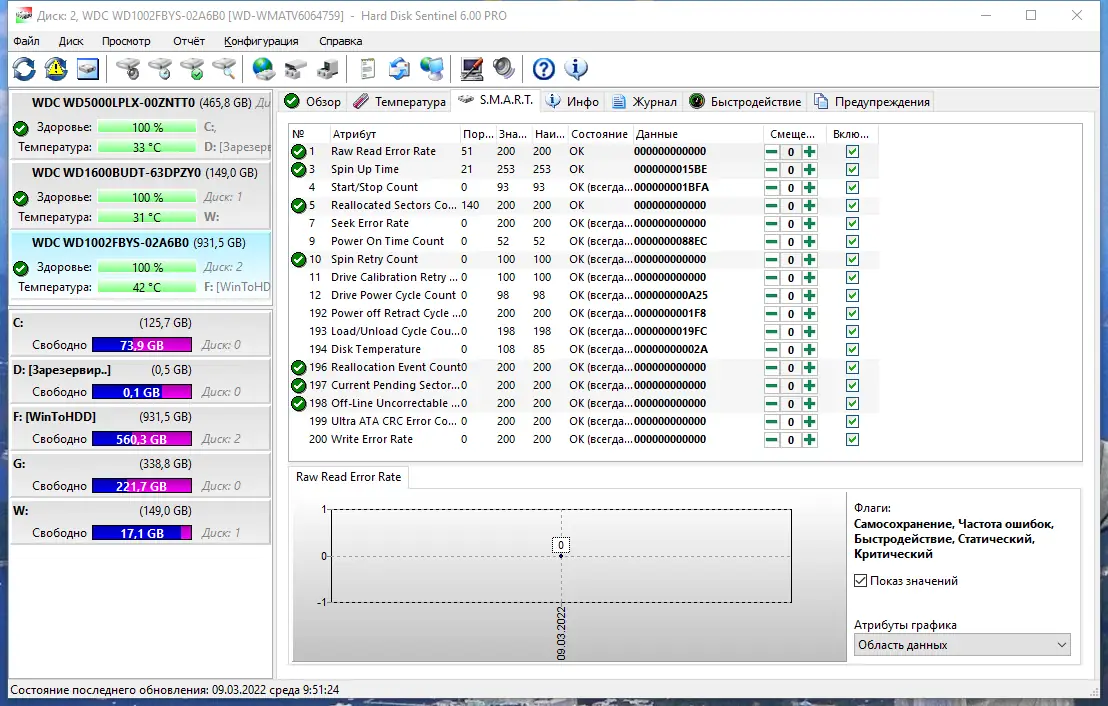Sort by the Данные column header
The height and width of the screenshot is (706, 1108).
coord(697,134)
